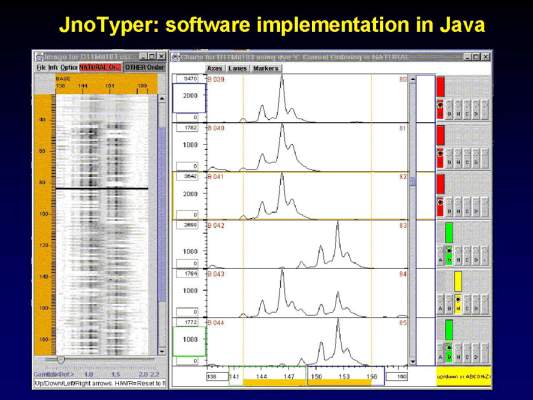Click the red genotype color bar of lane B 040

coord(441,135)
